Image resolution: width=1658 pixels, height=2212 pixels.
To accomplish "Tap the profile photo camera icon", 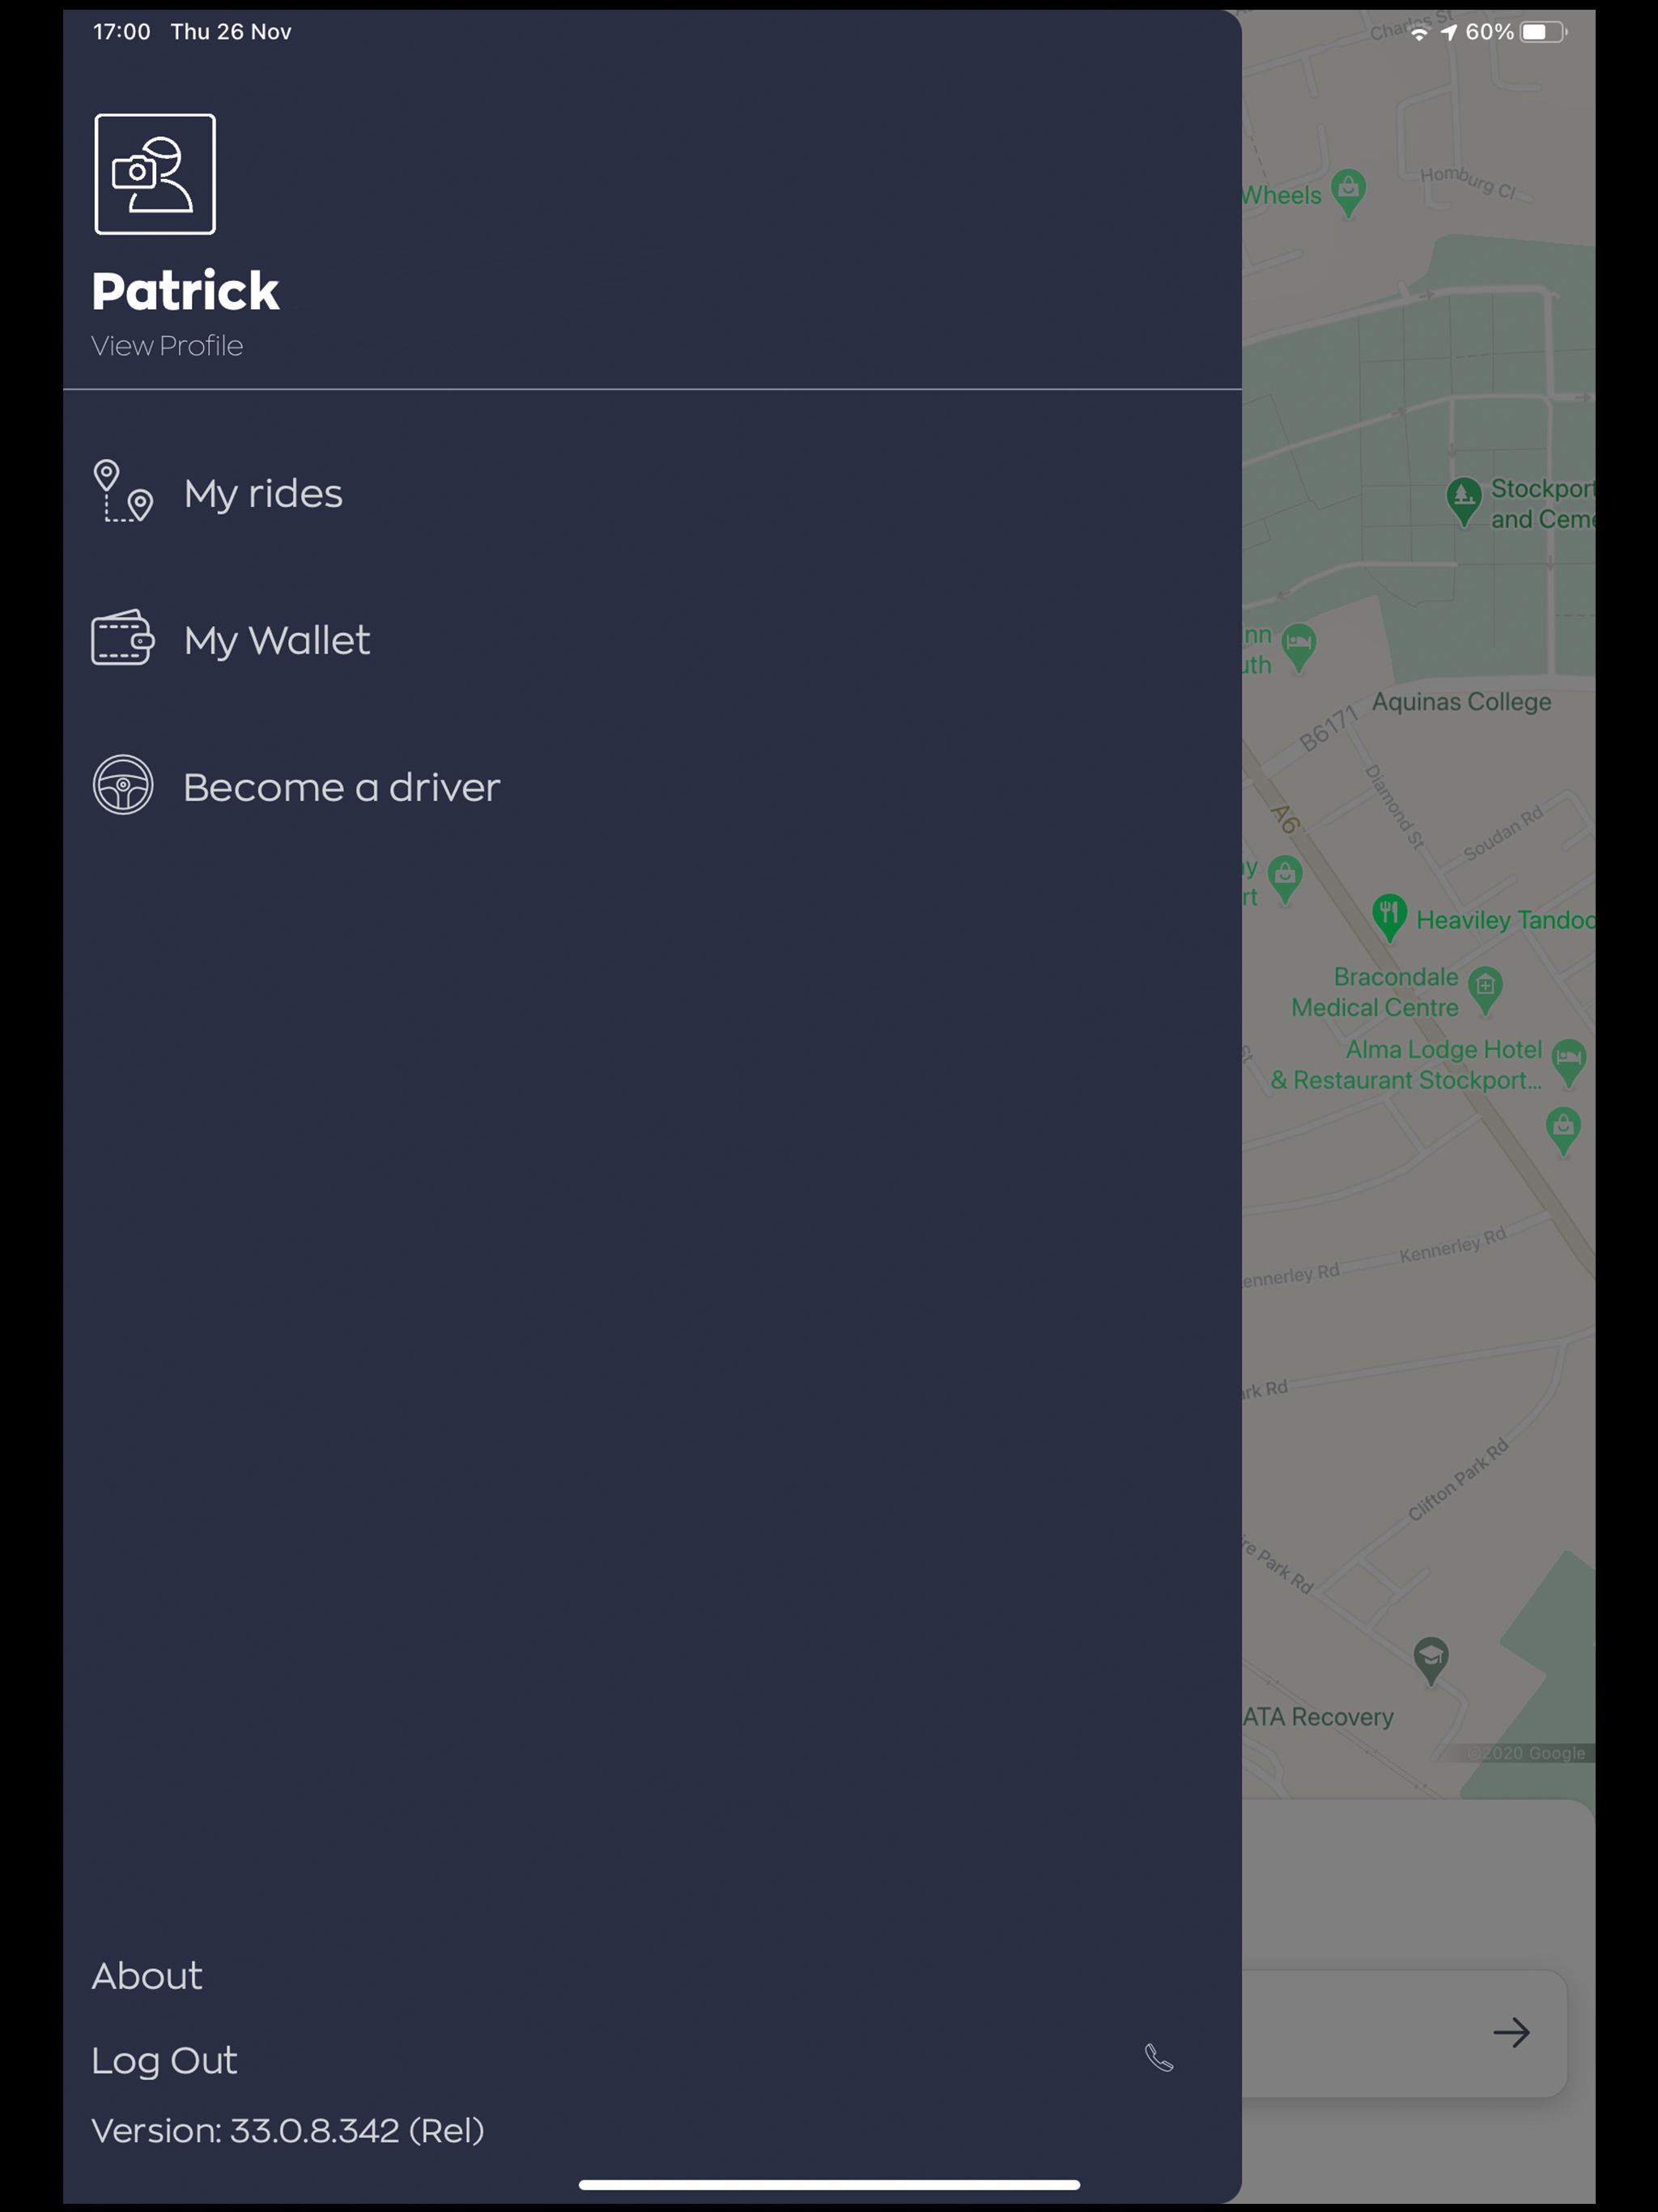I will pyautogui.click(x=155, y=174).
